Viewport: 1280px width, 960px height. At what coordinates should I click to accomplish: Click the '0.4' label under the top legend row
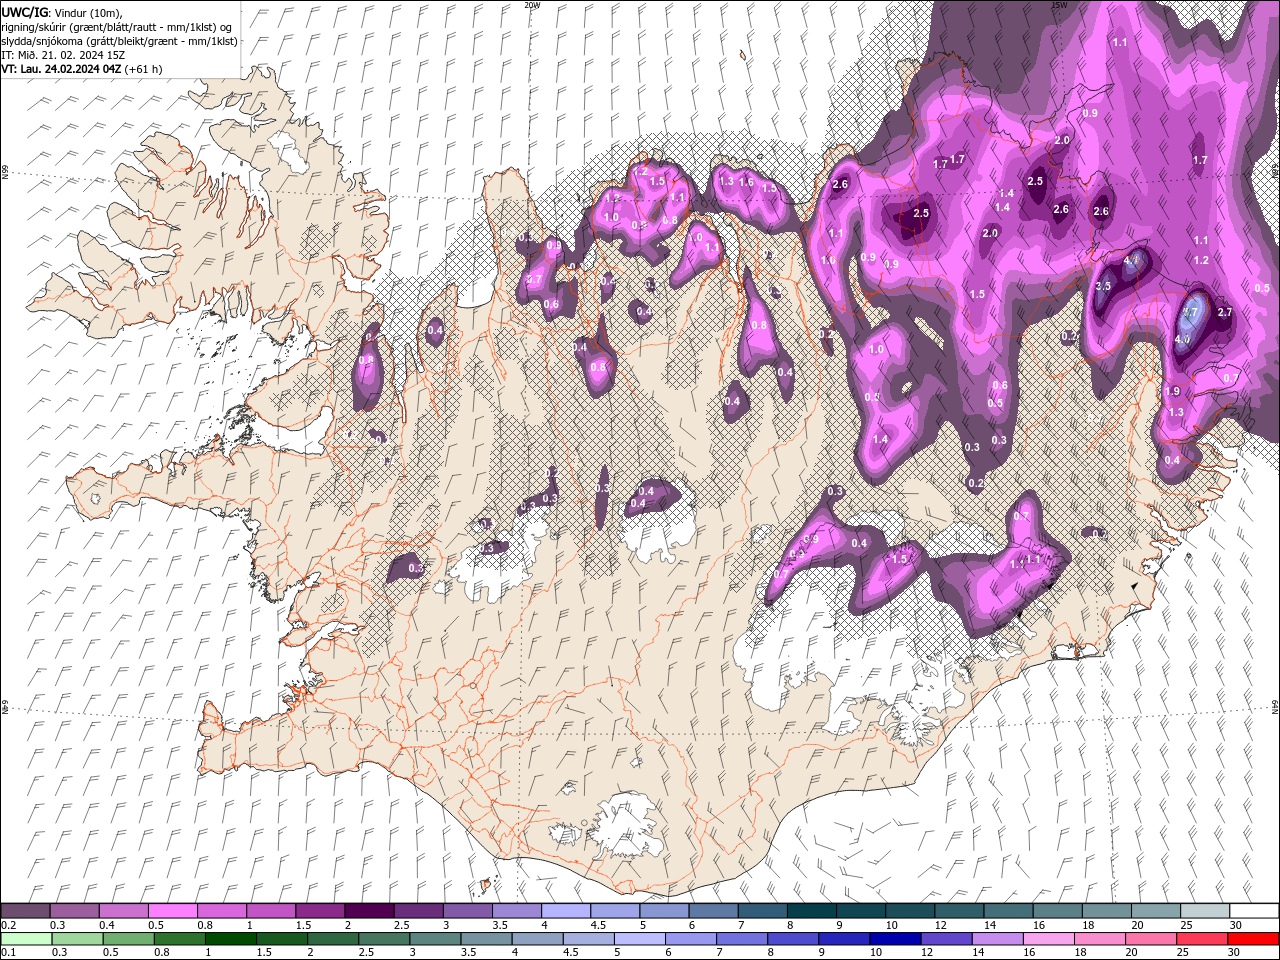106,925
